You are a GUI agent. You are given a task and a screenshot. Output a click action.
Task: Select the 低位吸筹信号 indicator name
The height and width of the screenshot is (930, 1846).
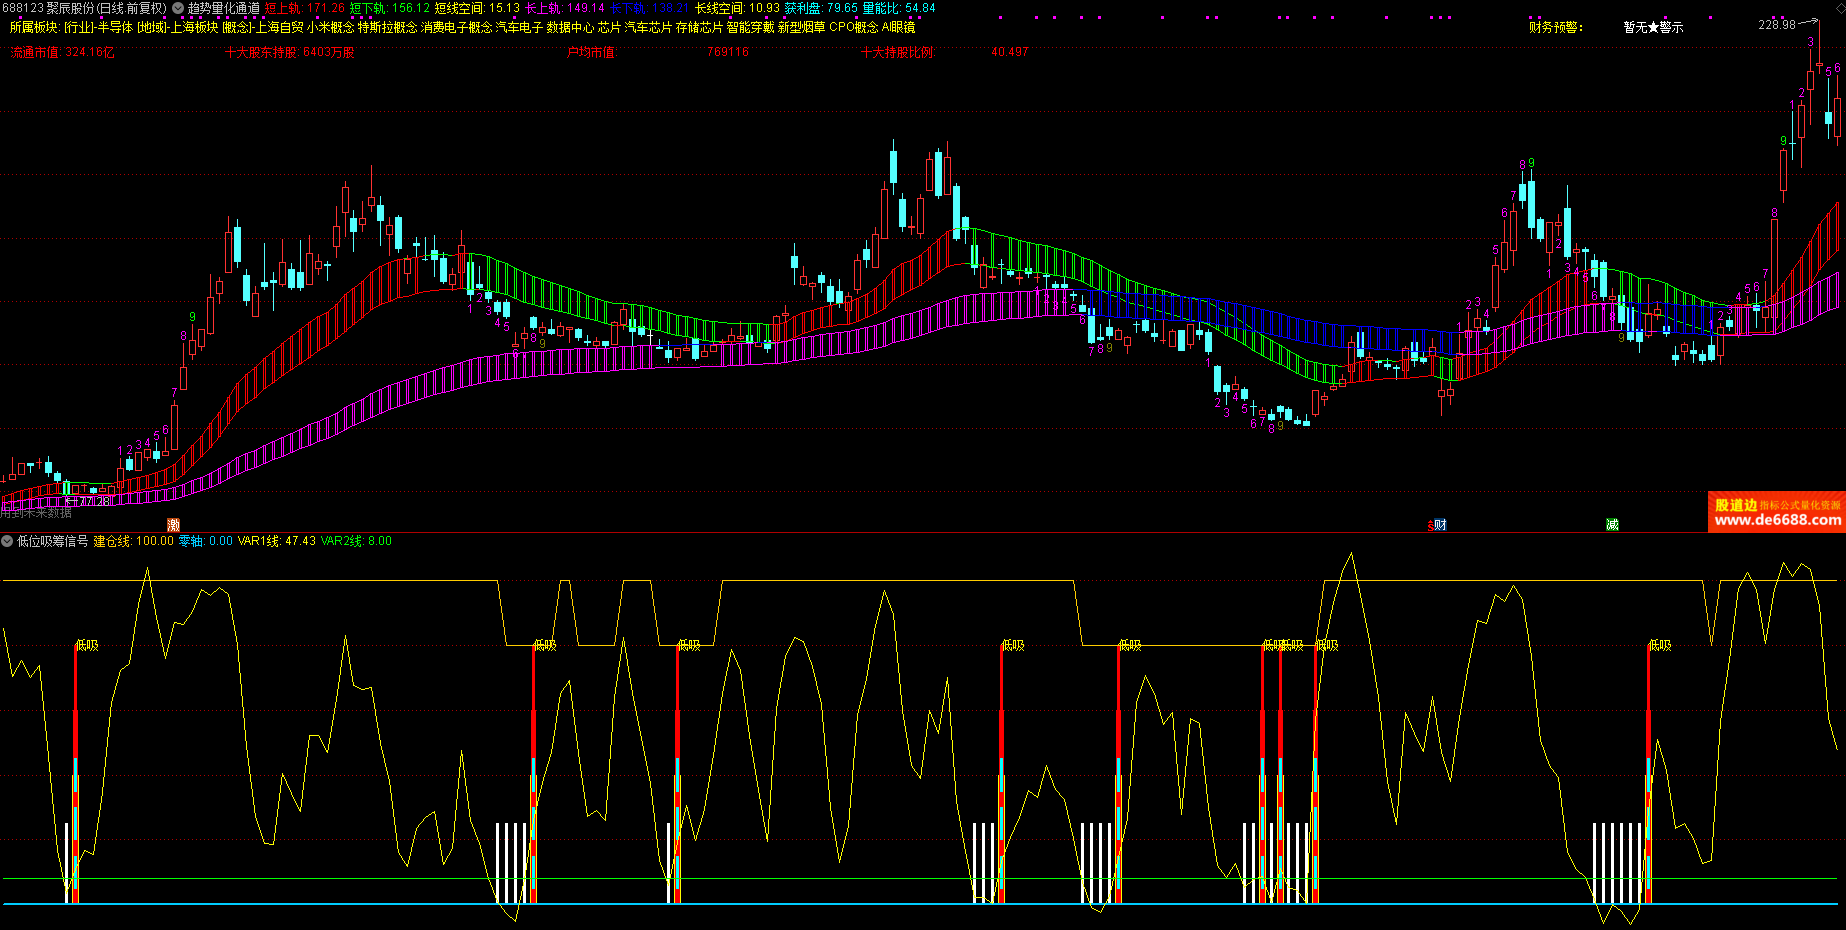[x=53, y=541]
